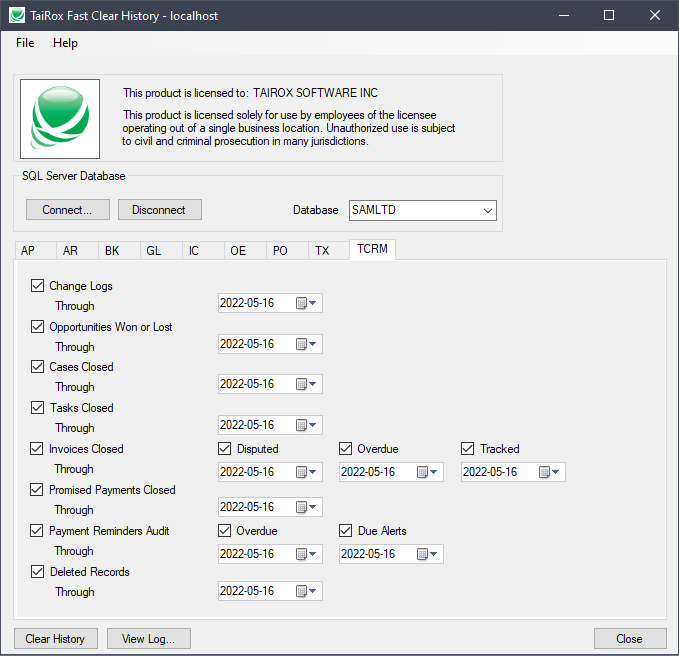This screenshot has width=679, height=656.
Task: Toggle the Due Alerts checkbox
Action: pos(345,530)
